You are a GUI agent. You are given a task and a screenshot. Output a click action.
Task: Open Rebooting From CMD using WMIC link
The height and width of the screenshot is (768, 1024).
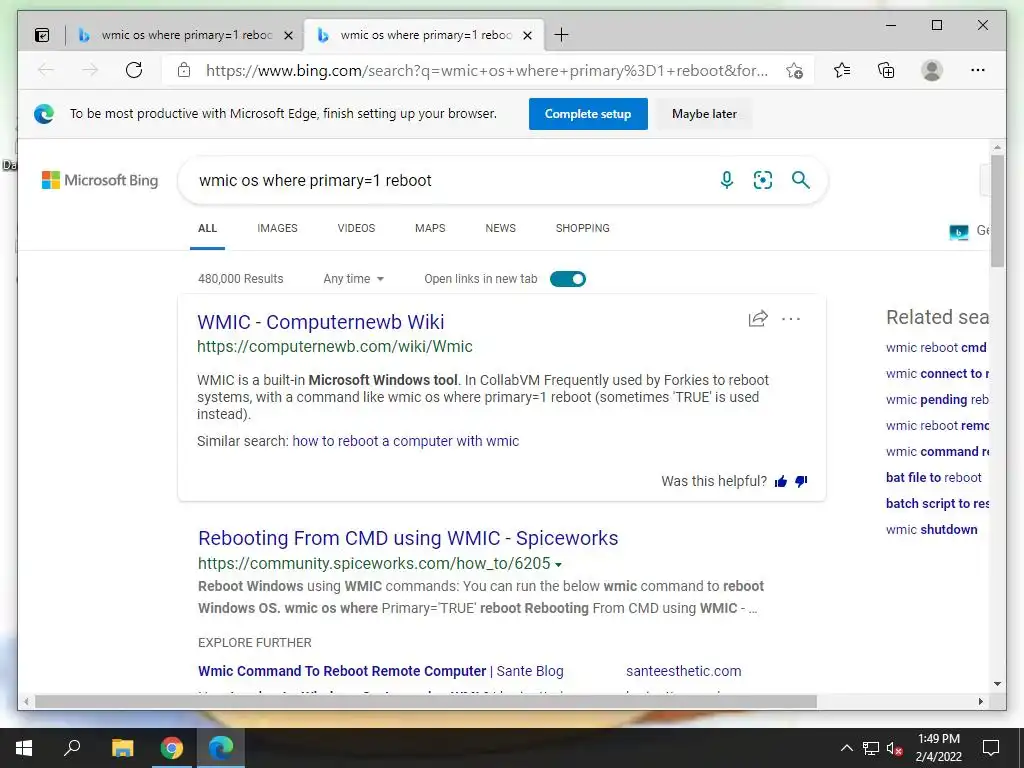pyautogui.click(x=408, y=538)
